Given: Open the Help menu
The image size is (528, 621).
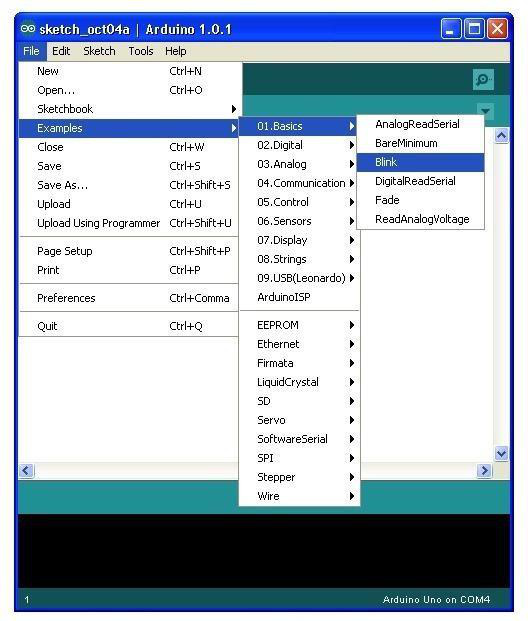Looking at the screenshot, I should 176,51.
